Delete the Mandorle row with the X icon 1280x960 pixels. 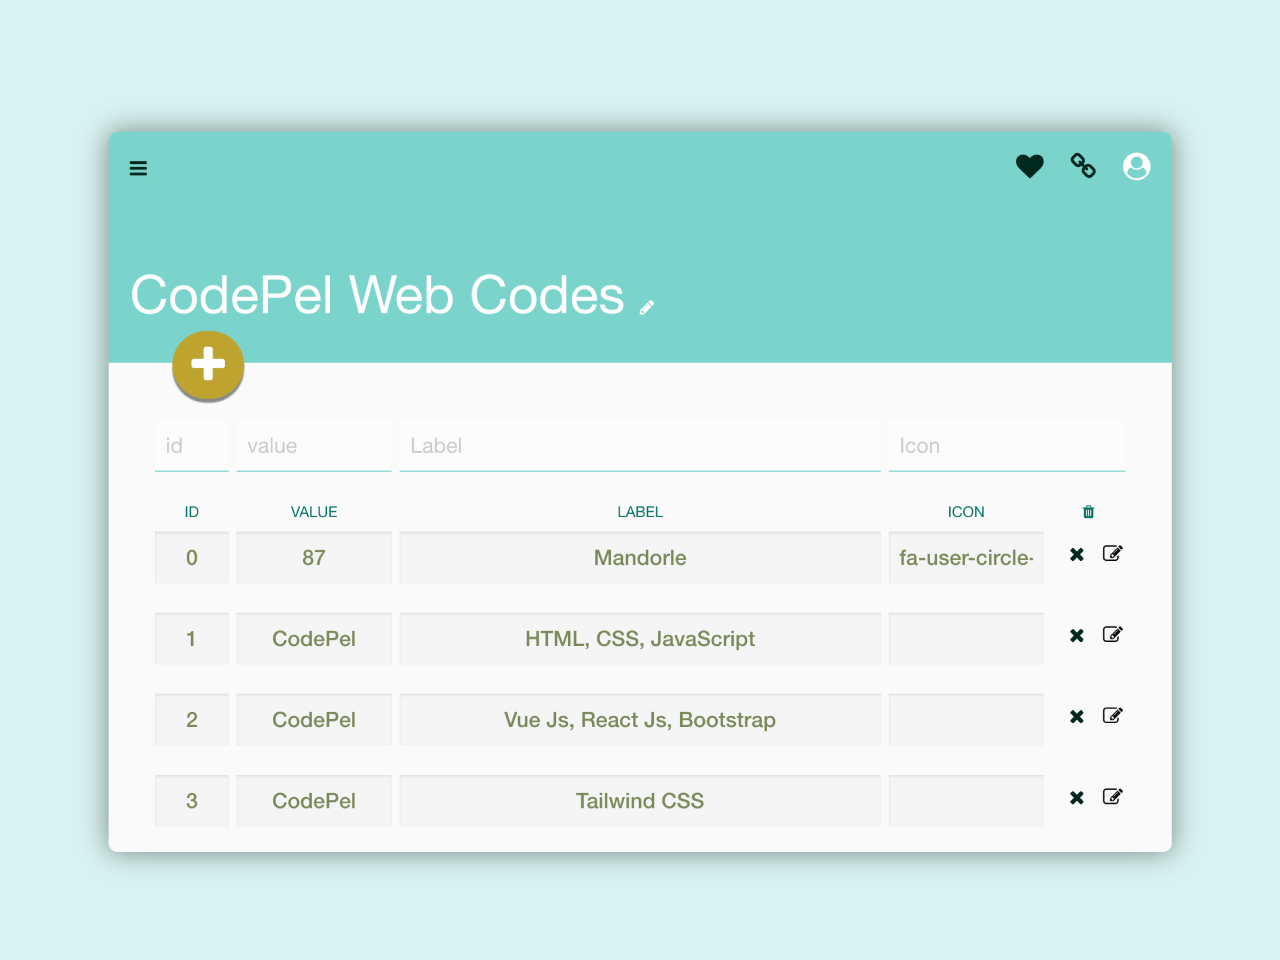tap(1076, 553)
